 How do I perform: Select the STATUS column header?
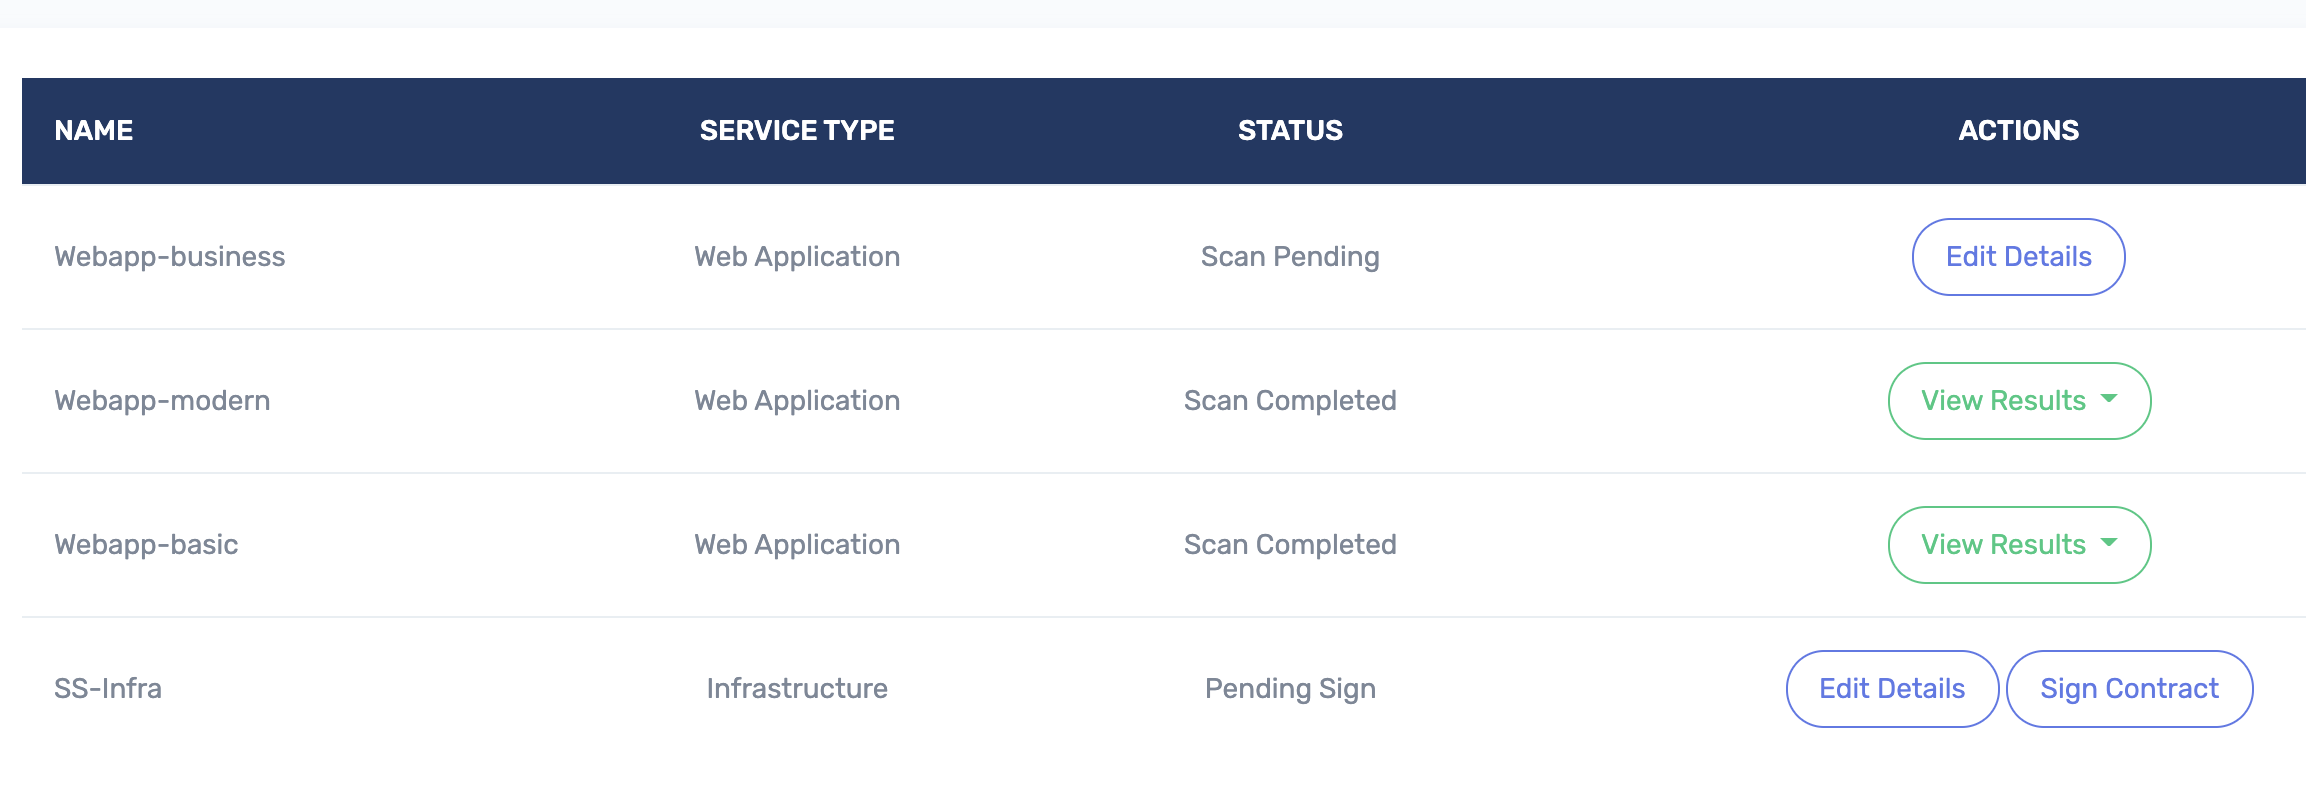[1290, 130]
